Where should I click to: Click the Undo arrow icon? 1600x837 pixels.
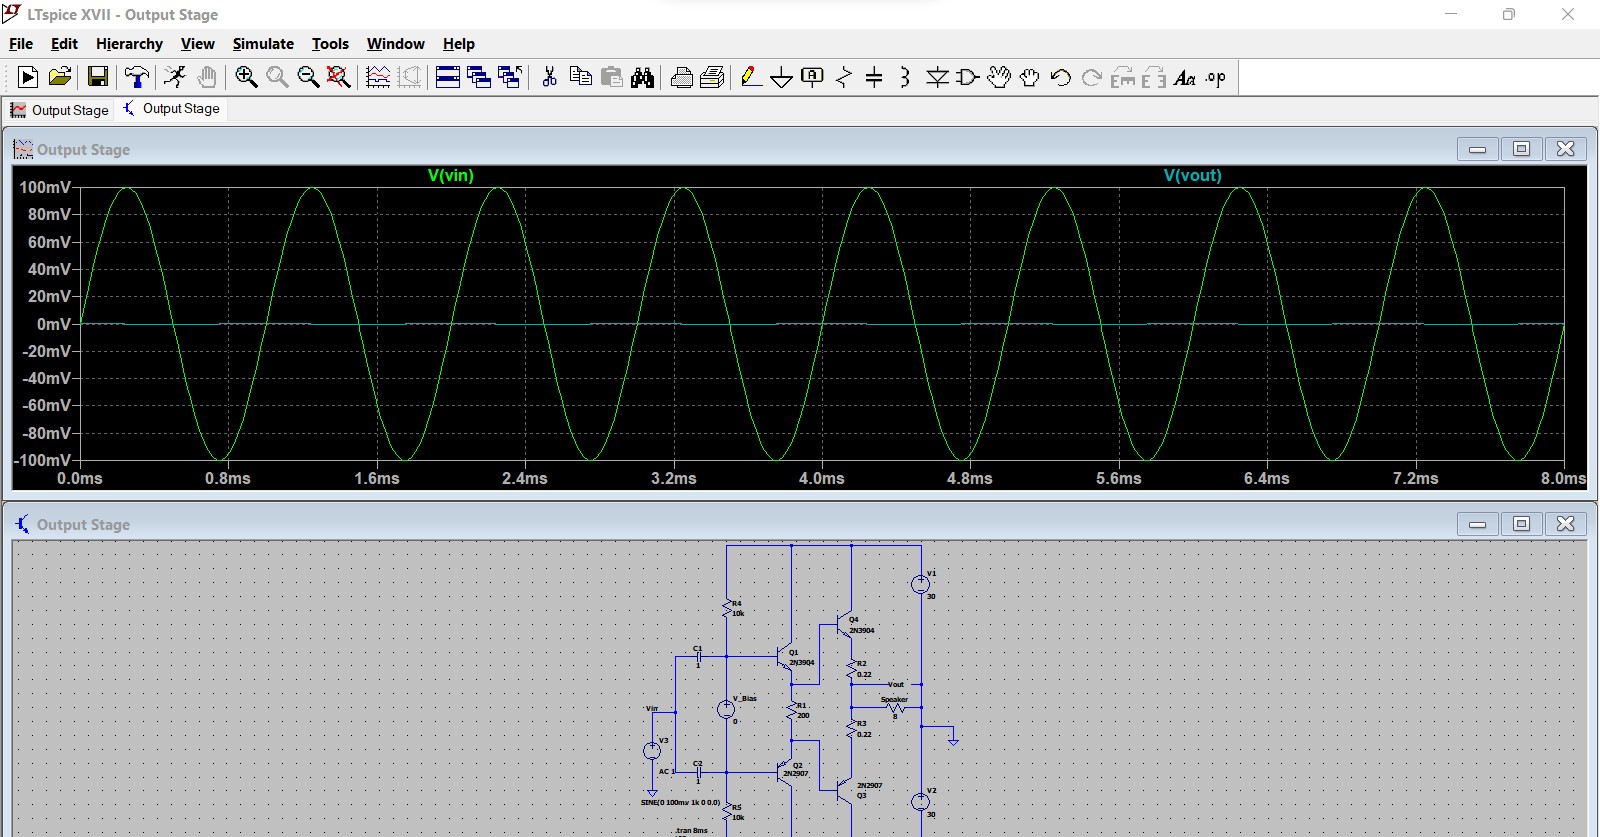click(1061, 77)
